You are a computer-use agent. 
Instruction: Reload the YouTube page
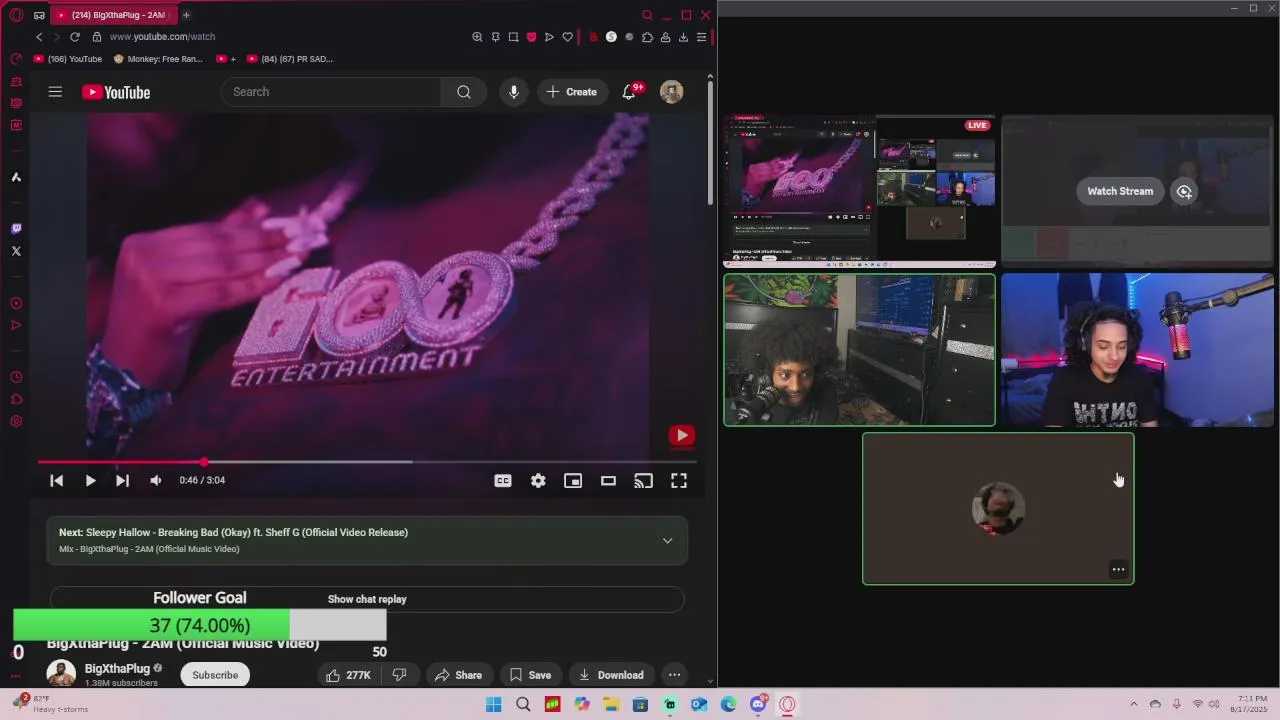point(74,37)
